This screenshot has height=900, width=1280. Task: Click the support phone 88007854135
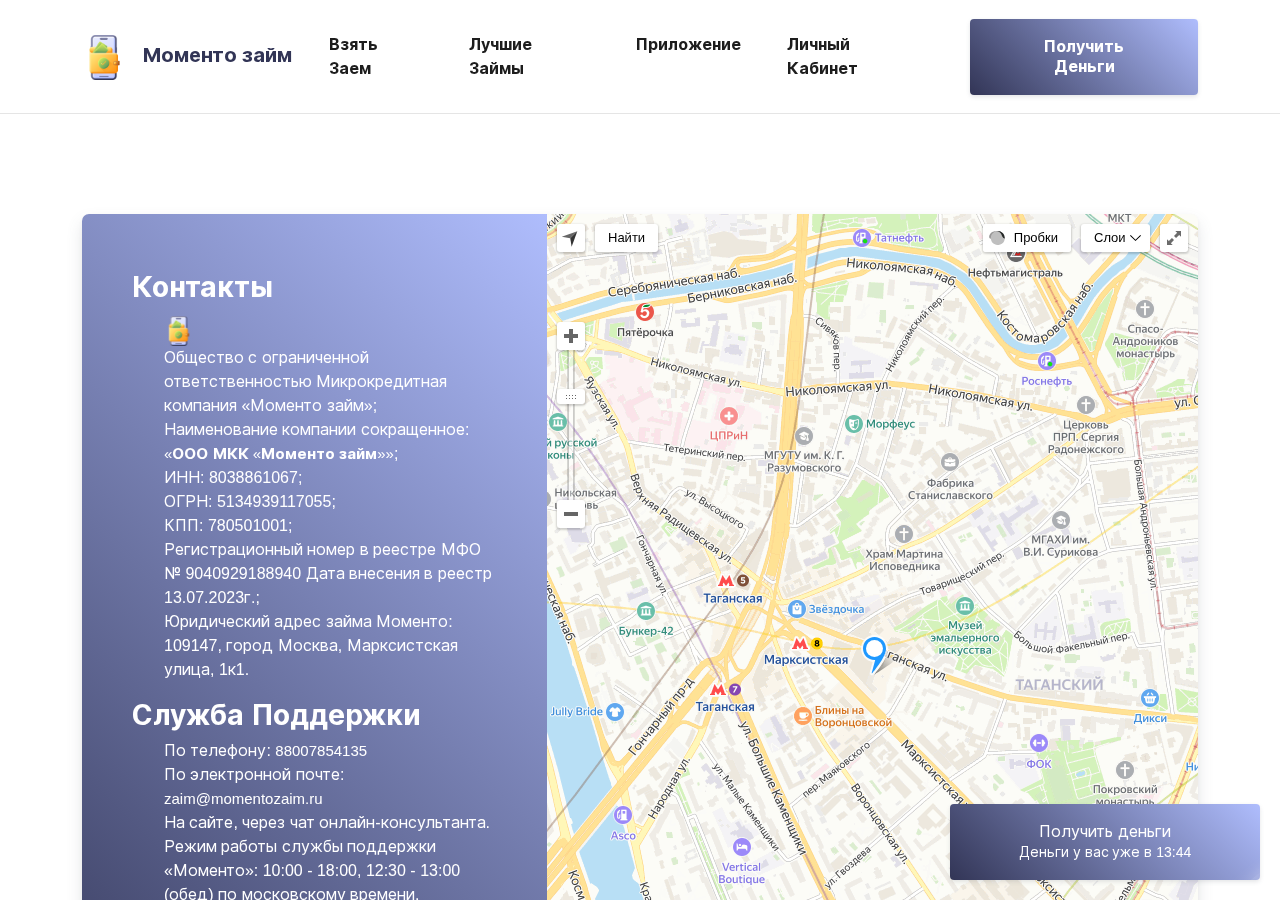pyautogui.click(x=321, y=751)
